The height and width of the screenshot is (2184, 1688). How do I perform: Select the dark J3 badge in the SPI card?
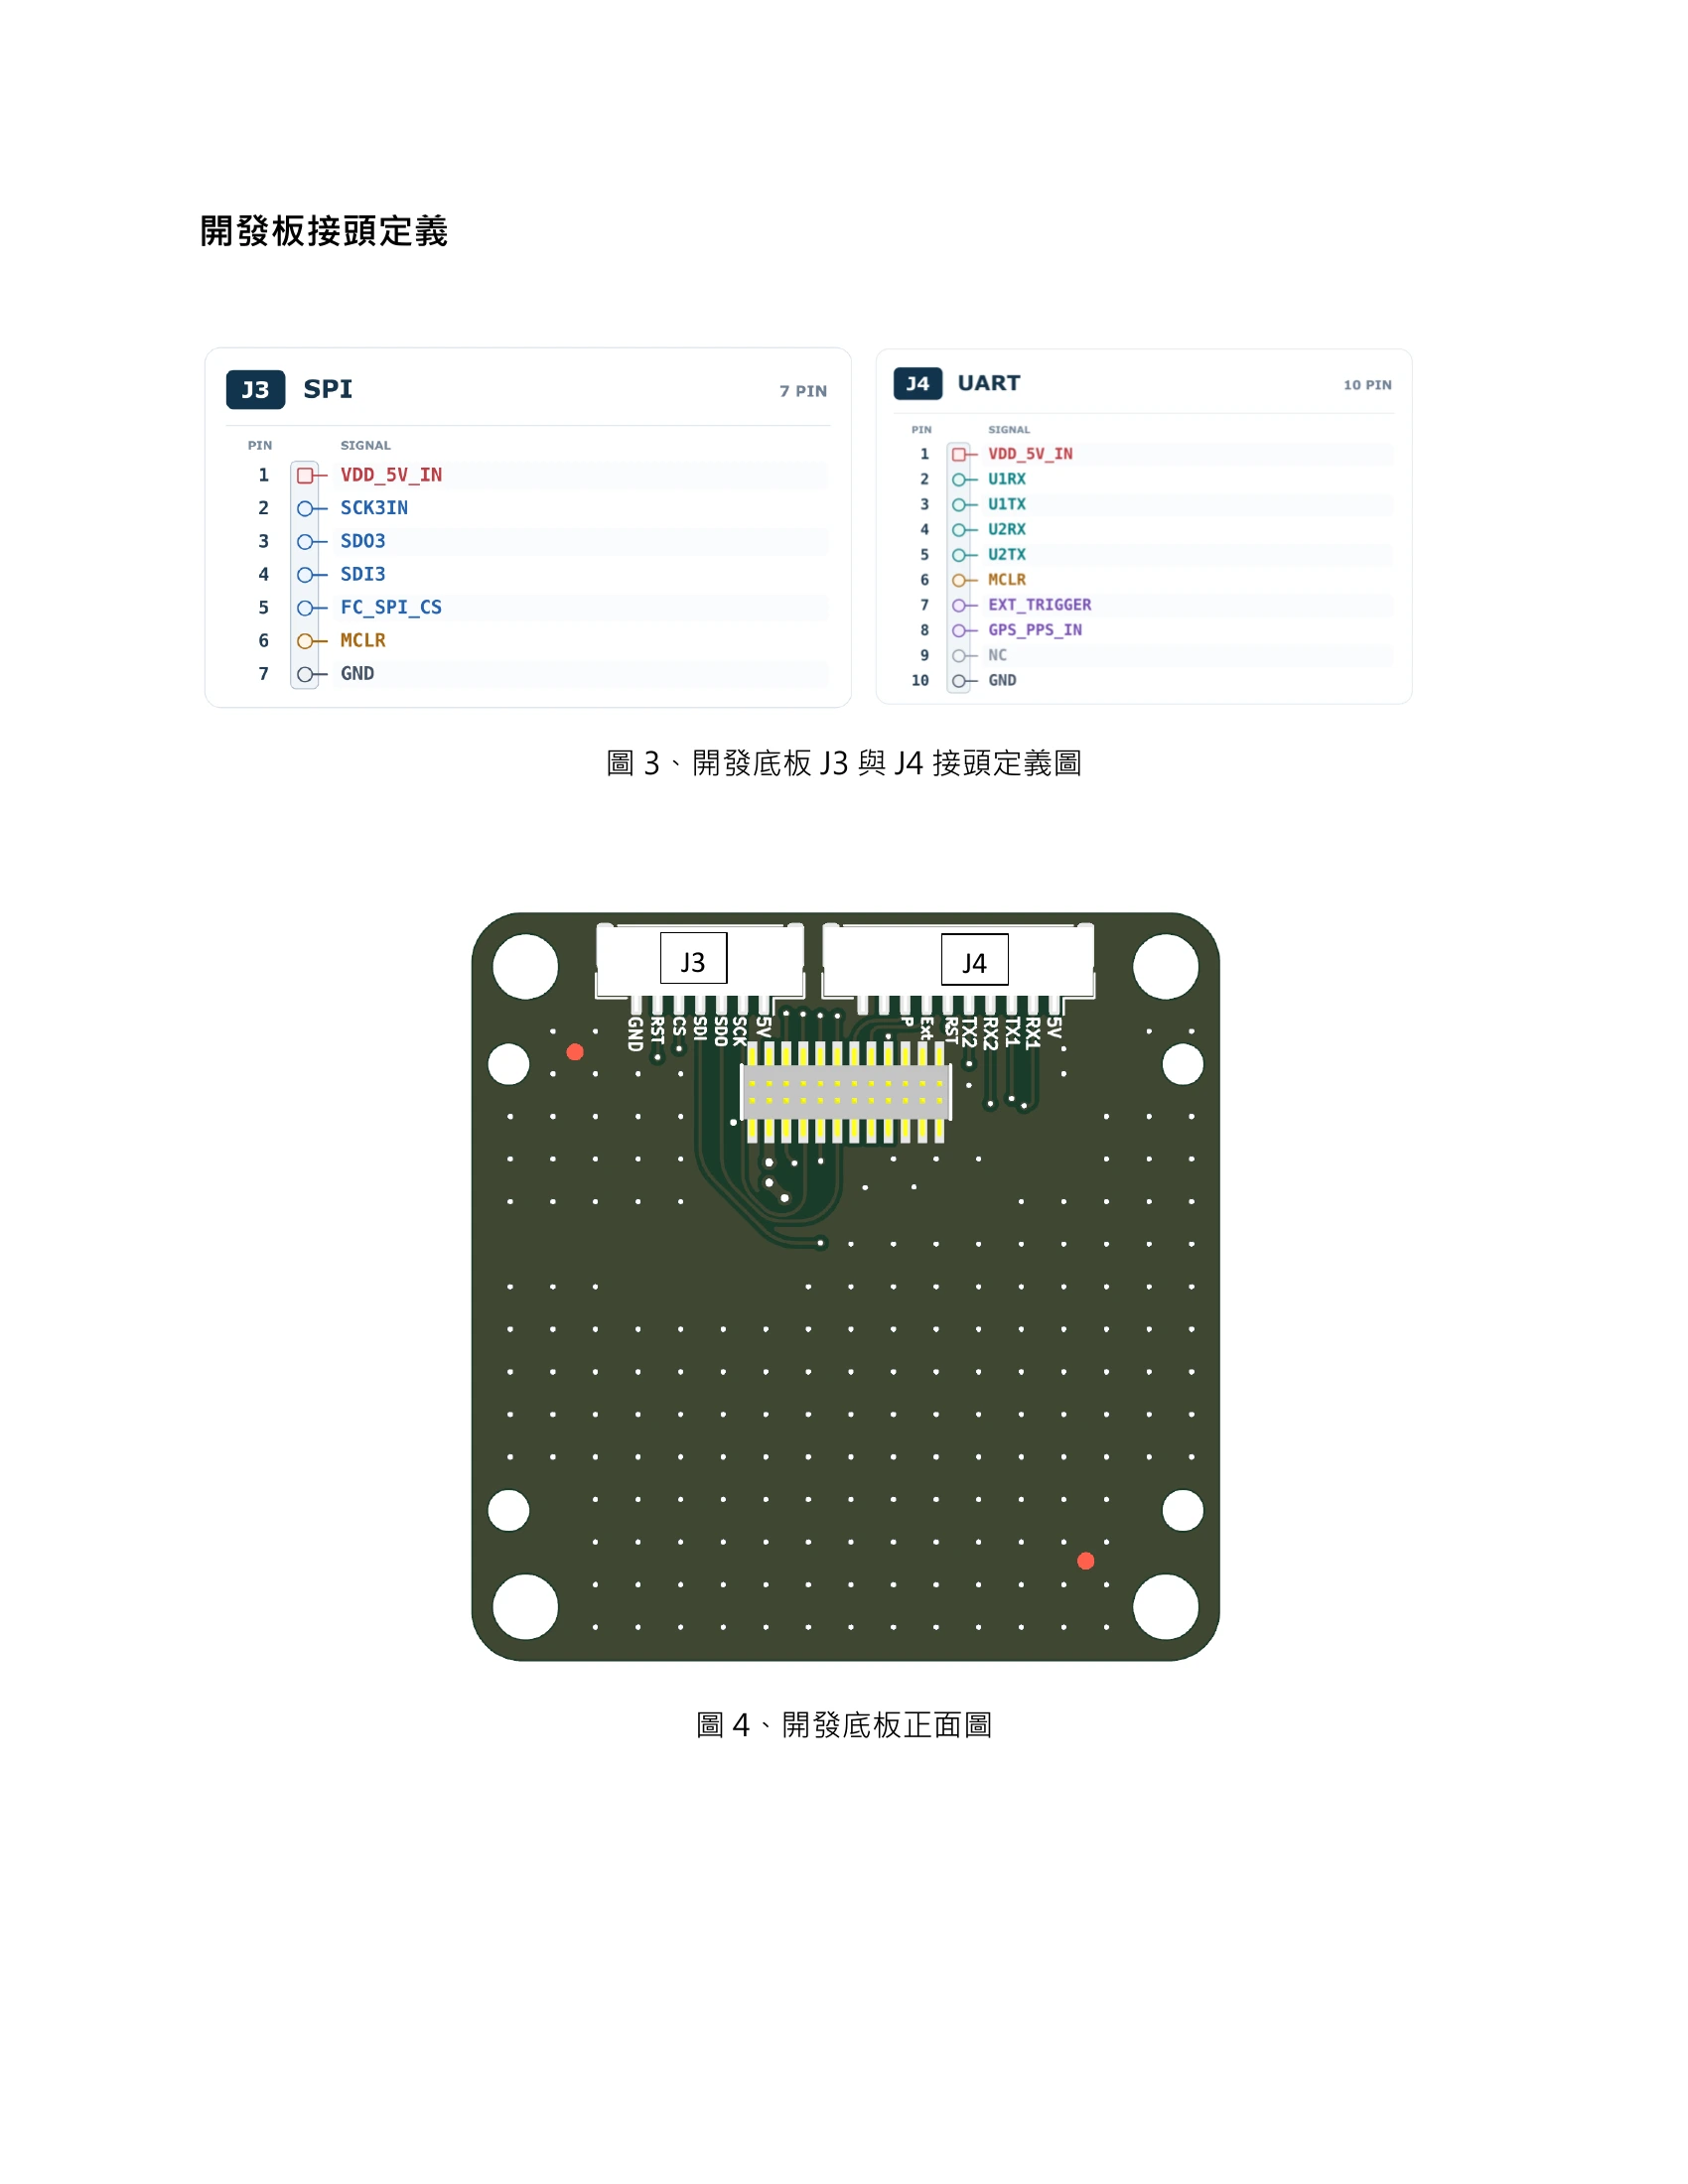(255, 389)
